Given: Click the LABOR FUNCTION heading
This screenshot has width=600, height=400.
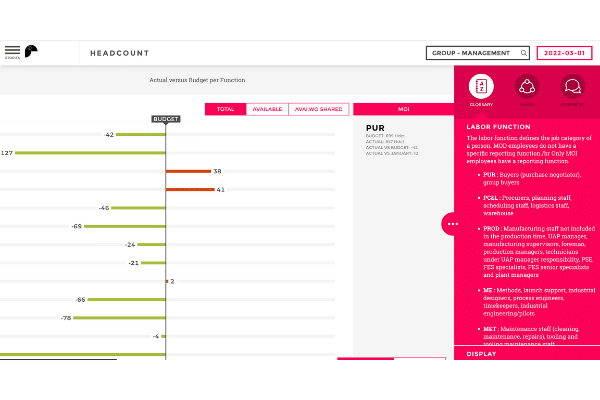Looking at the screenshot, I should pyautogui.click(x=500, y=125).
